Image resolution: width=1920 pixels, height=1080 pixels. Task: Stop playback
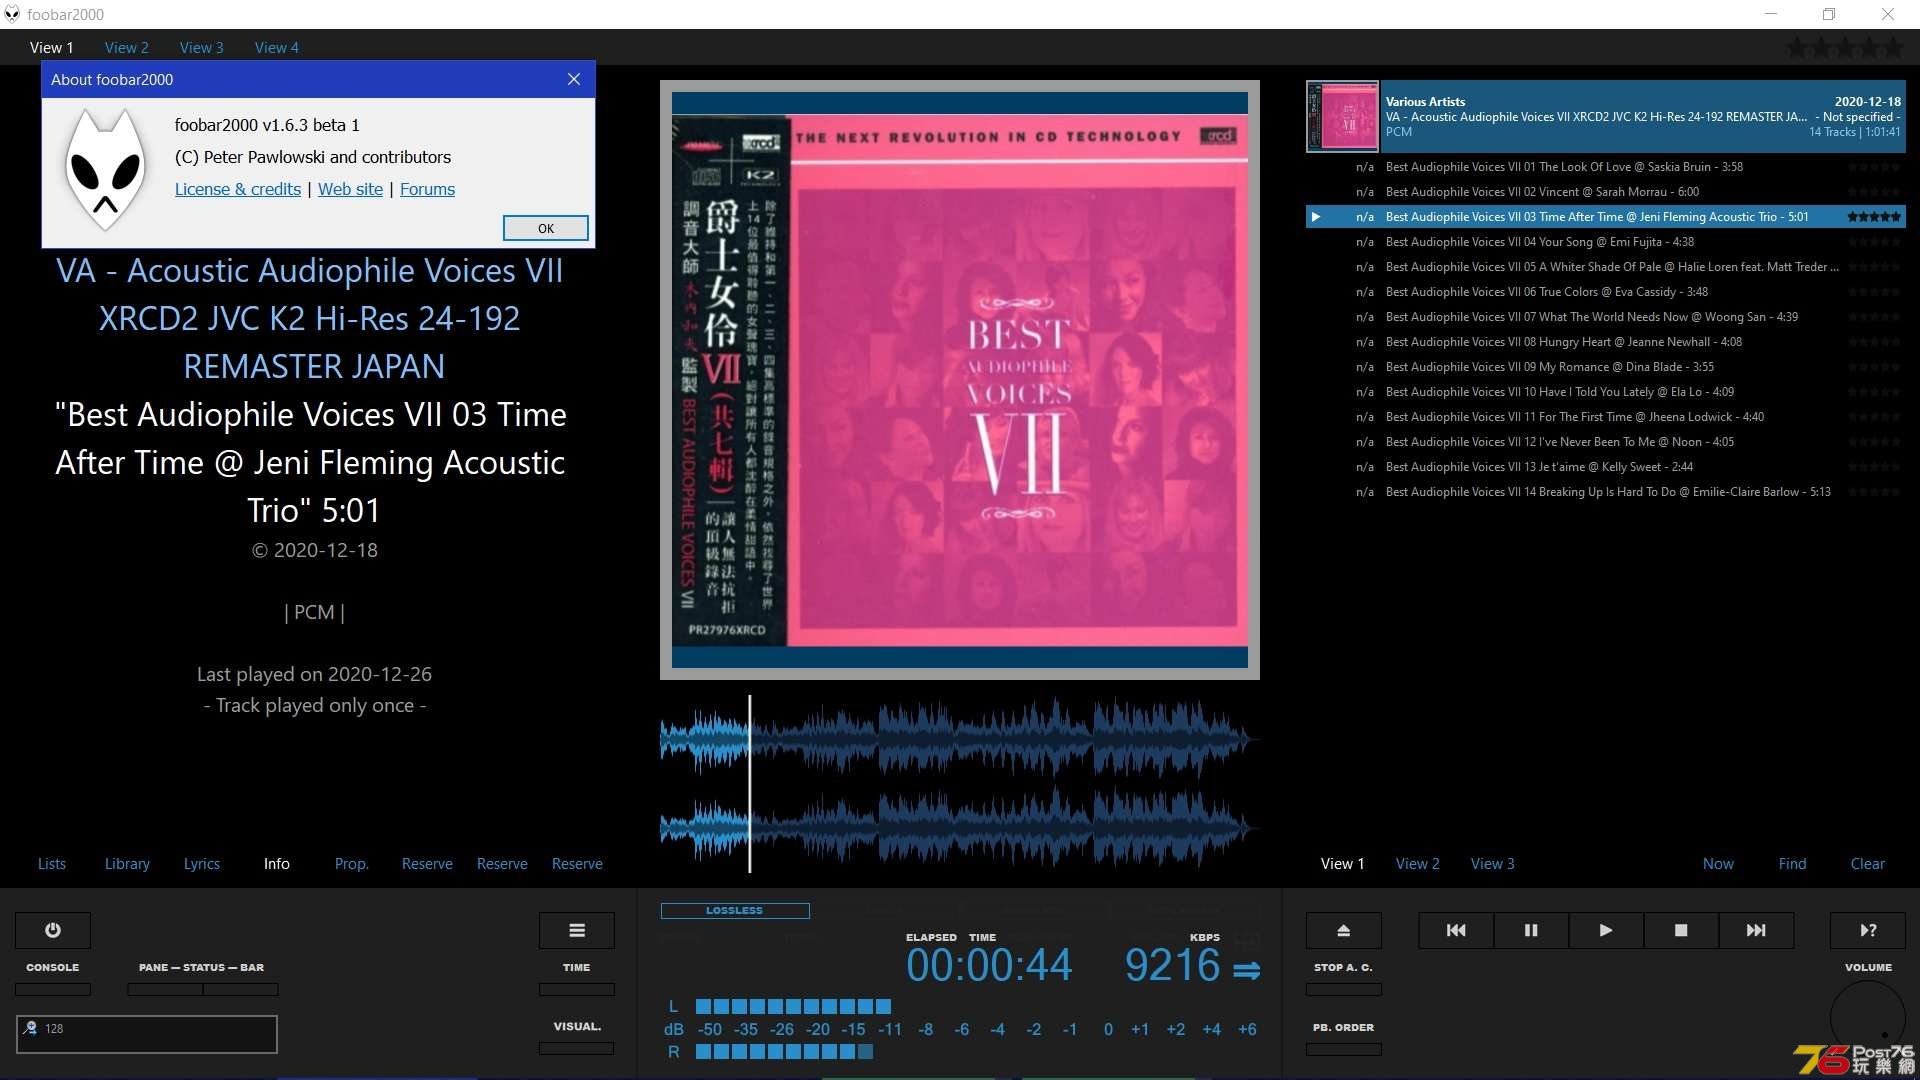click(1681, 930)
